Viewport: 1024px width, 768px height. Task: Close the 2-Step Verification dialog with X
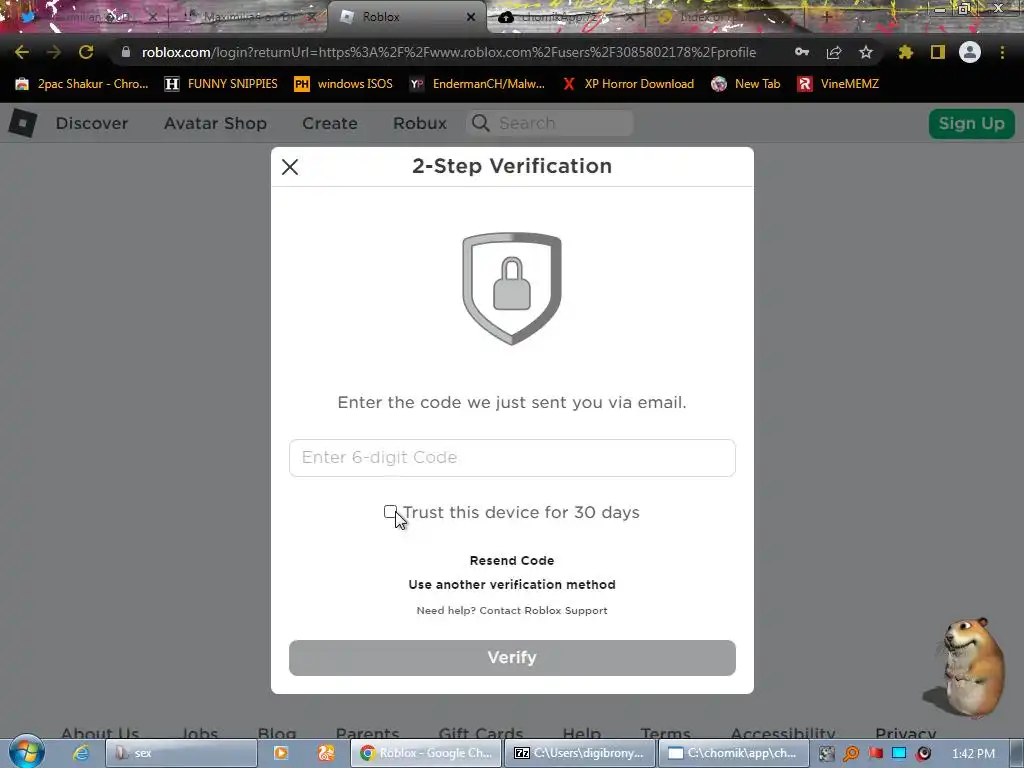(290, 167)
